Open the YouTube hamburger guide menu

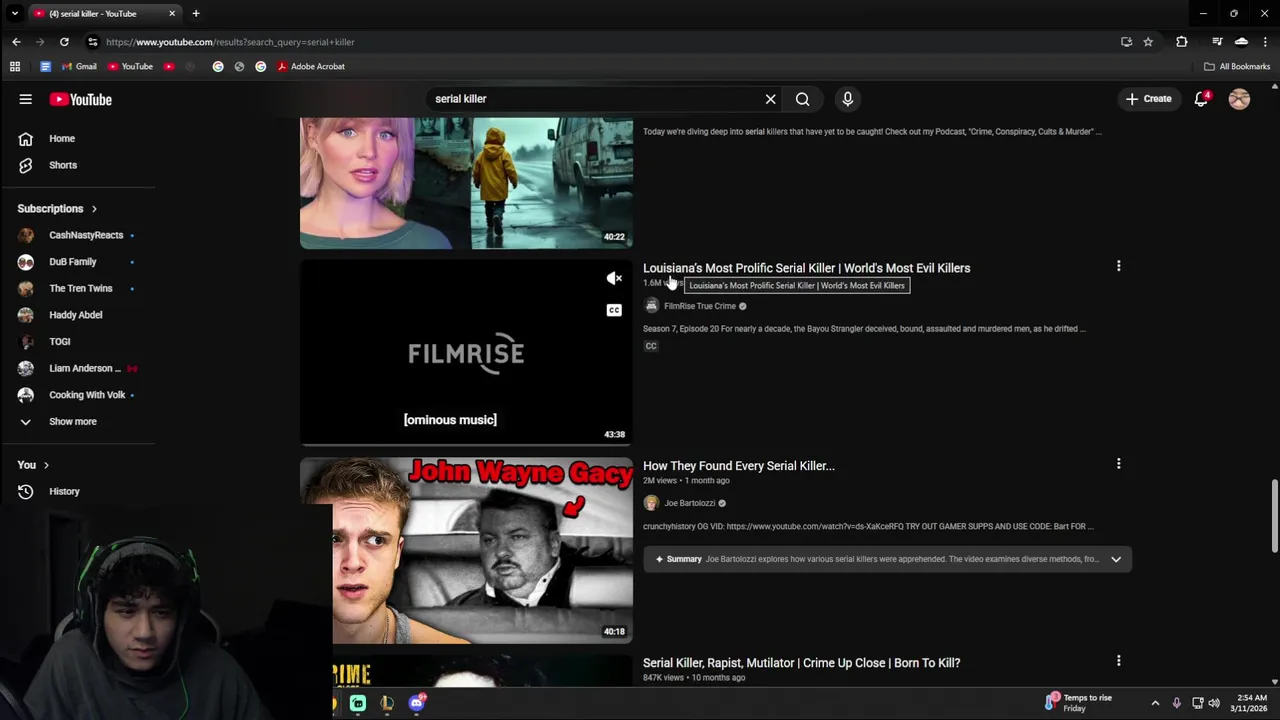coord(25,99)
